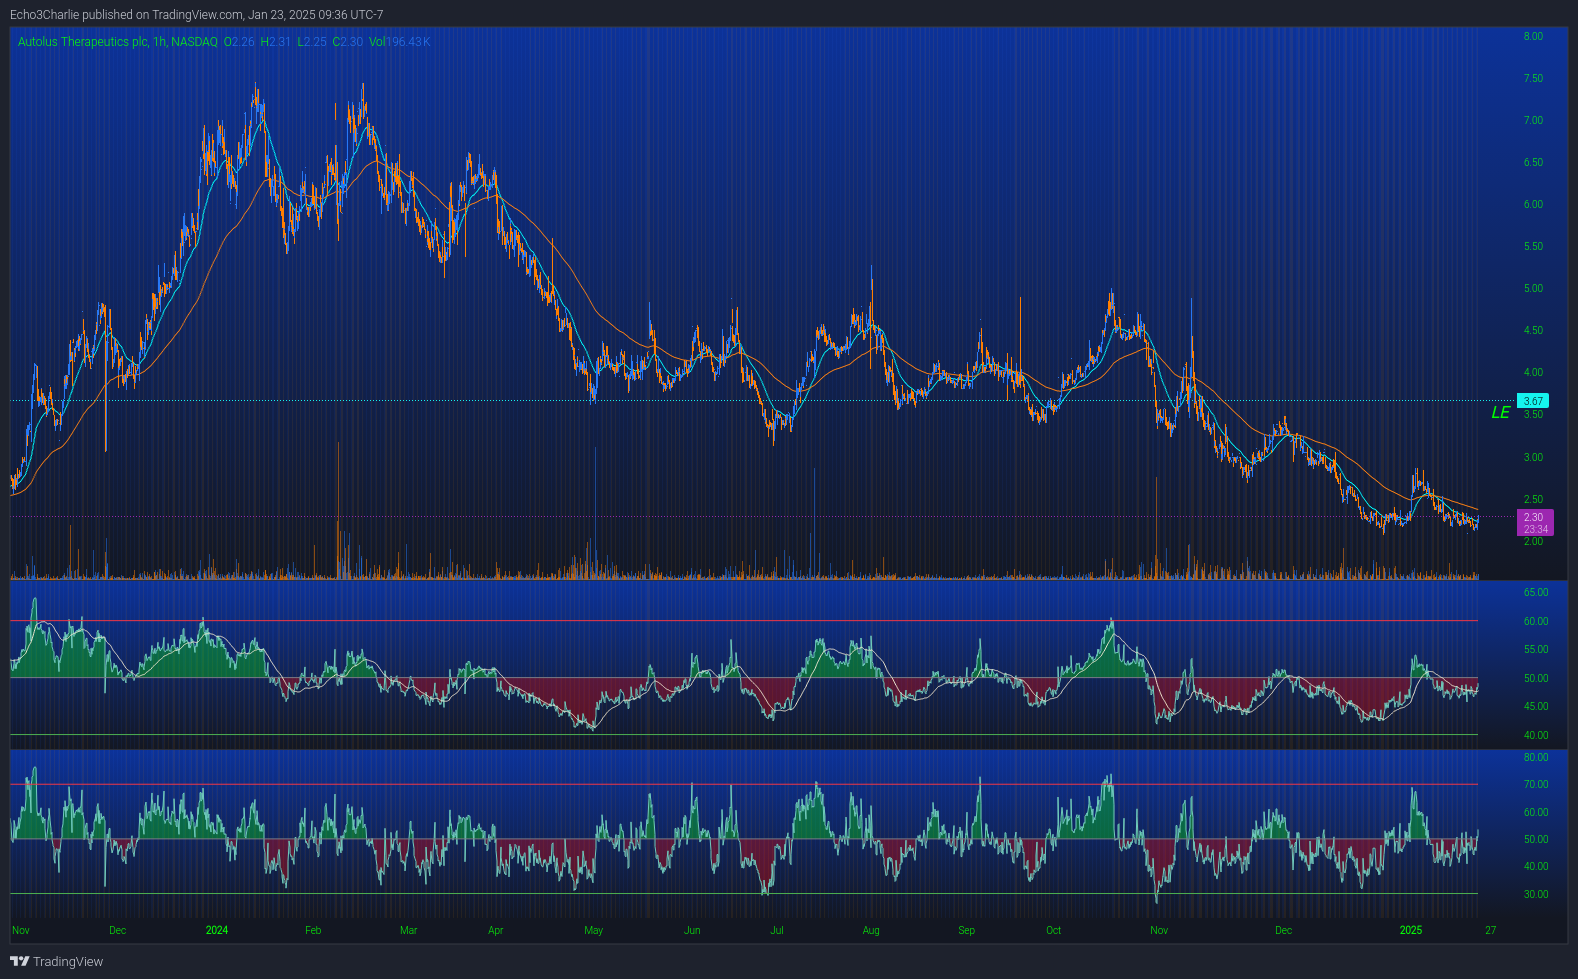The image size is (1578, 979).
Task: Click the green 'LE' label beside the 3.67 tag
Action: click(1501, 412)
